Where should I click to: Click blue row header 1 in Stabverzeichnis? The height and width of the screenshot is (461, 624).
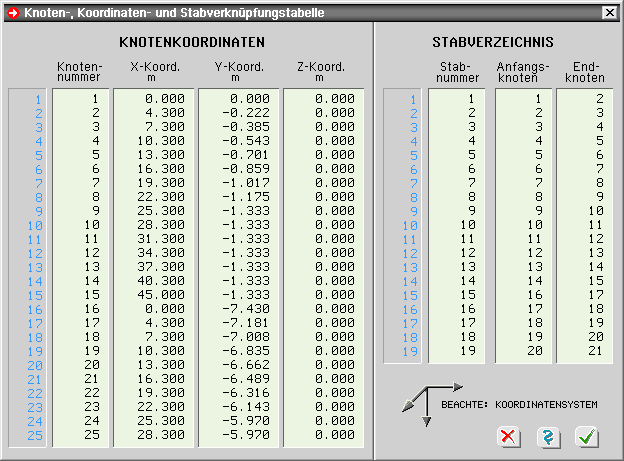tap(404, 99)
